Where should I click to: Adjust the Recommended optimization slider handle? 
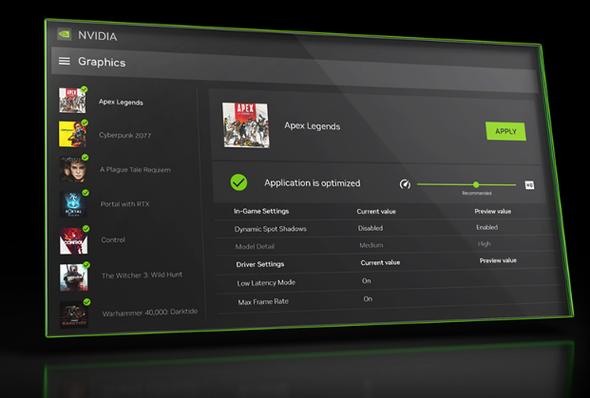click(476, 184)
